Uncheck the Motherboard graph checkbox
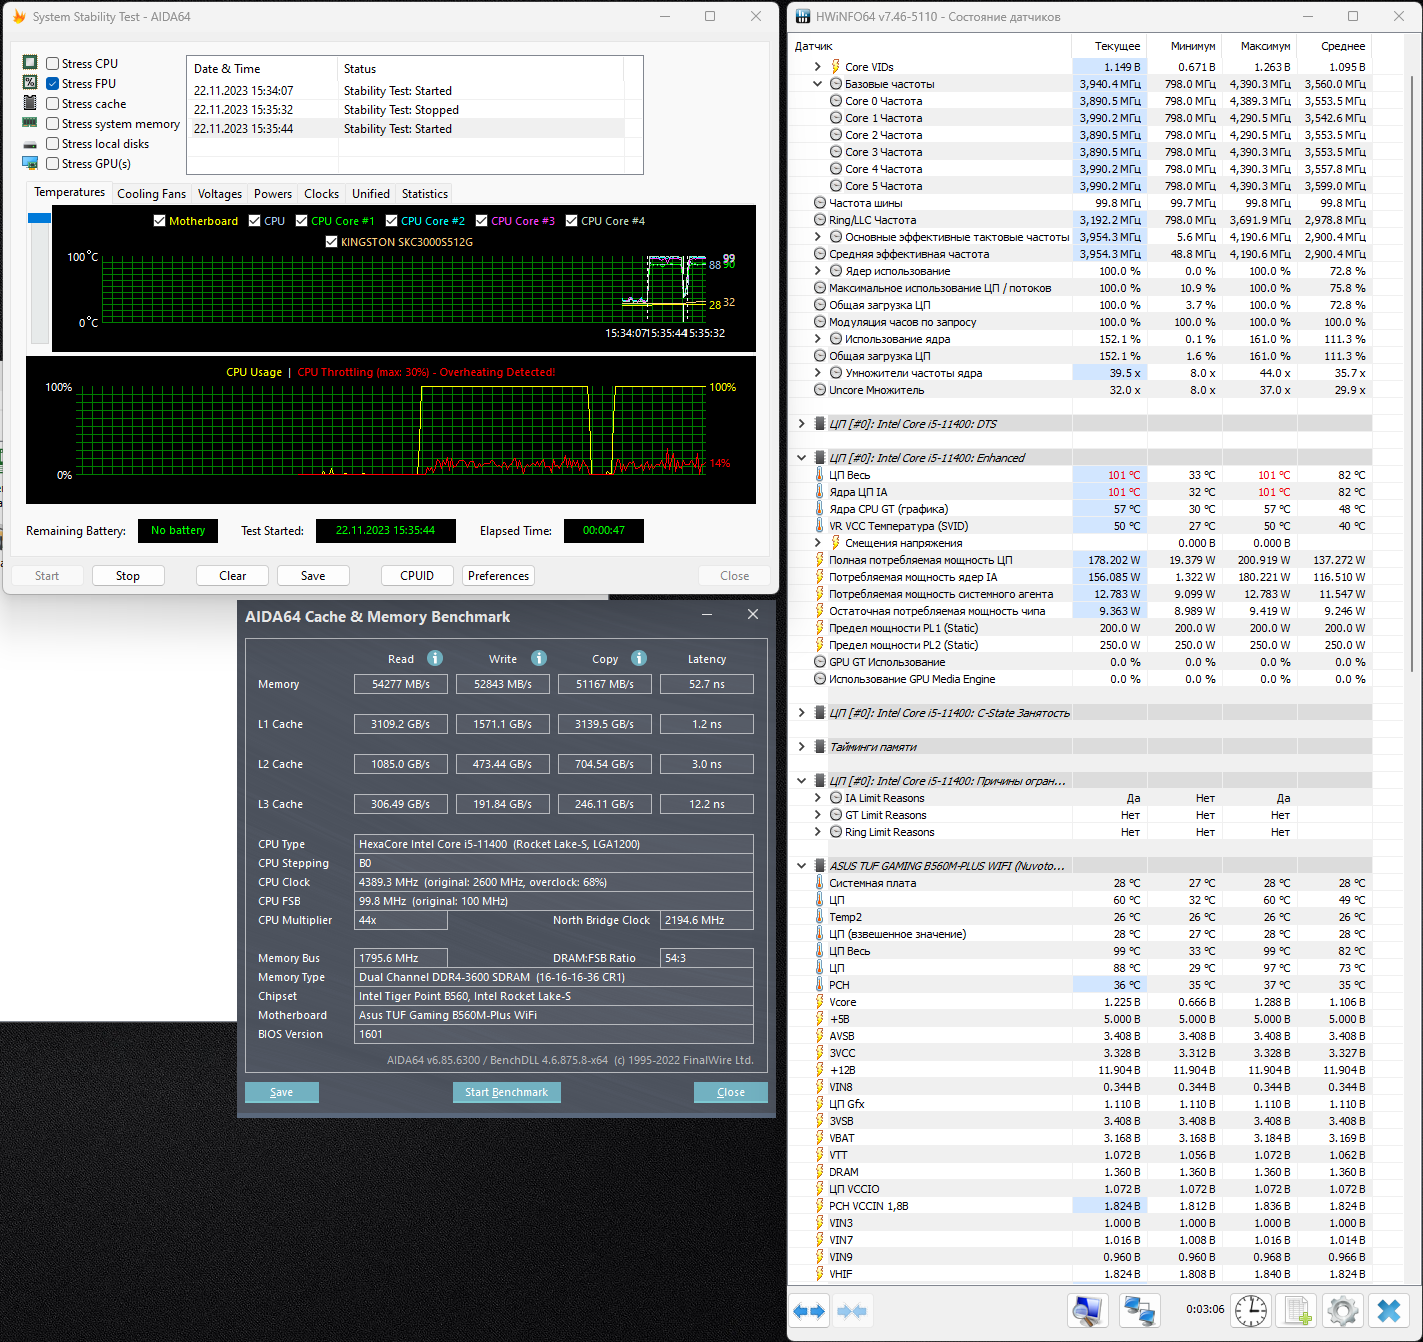Screen dimensions: 1423x1342 159,221
